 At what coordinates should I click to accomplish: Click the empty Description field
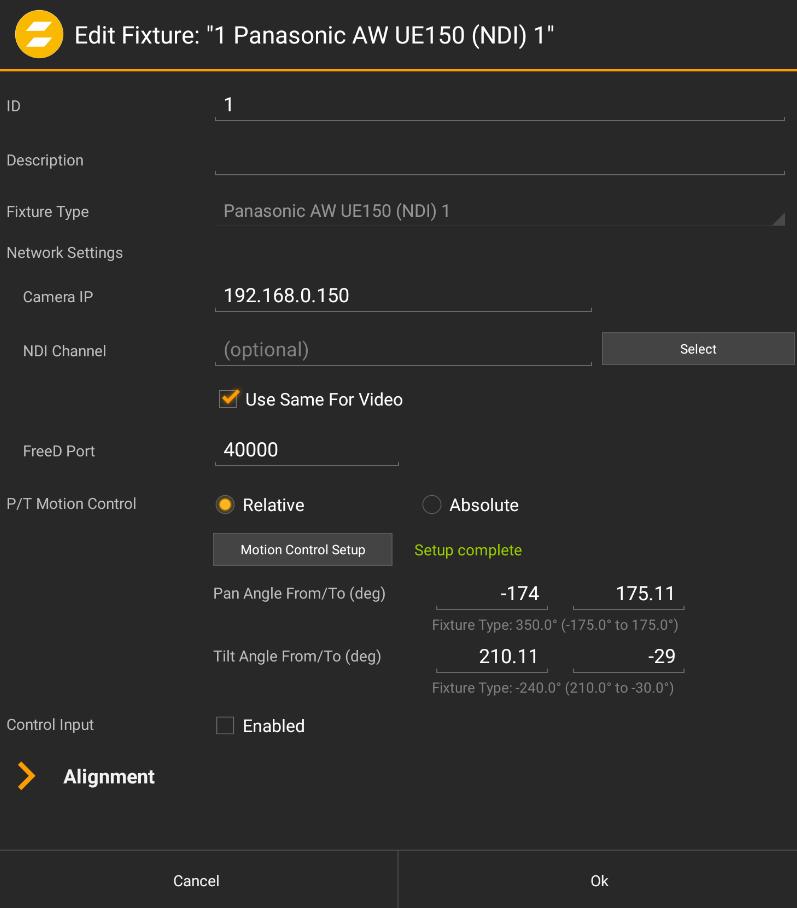tap(499, 160)
